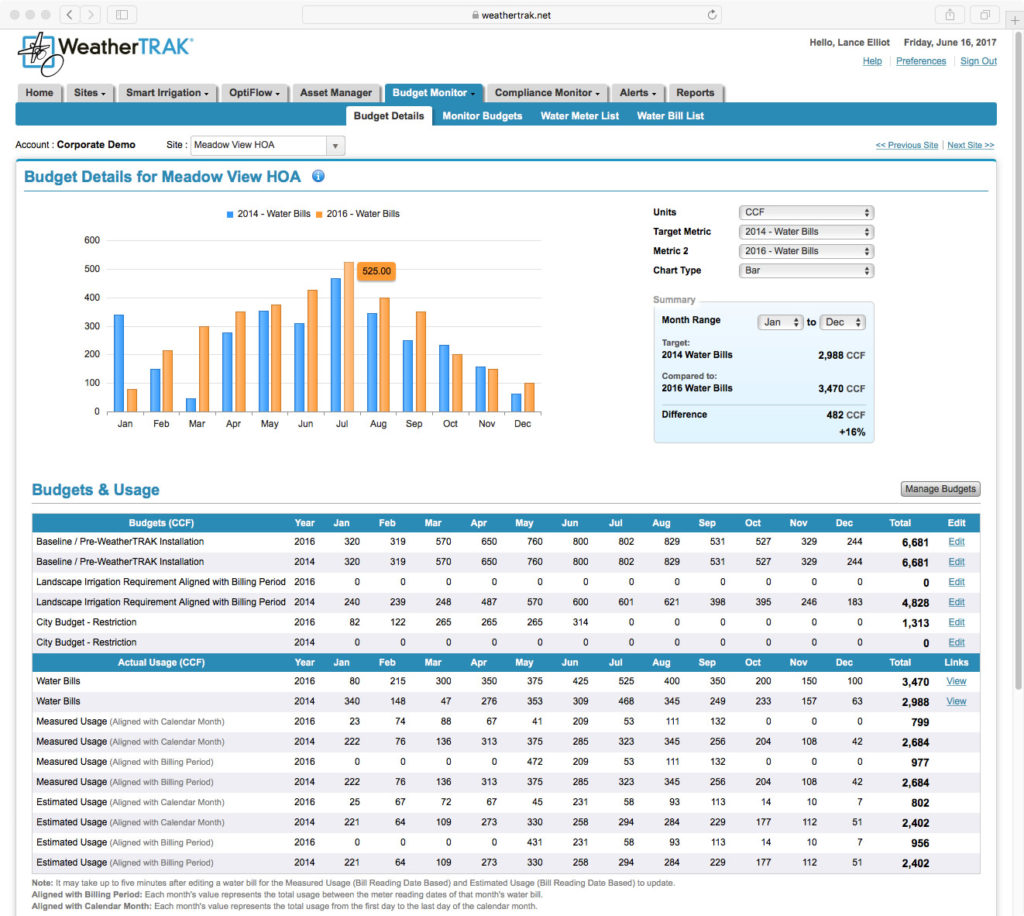Screen dimensions: 1024x916
Task: Select the Month Range end month Dec
Action: 842,322
